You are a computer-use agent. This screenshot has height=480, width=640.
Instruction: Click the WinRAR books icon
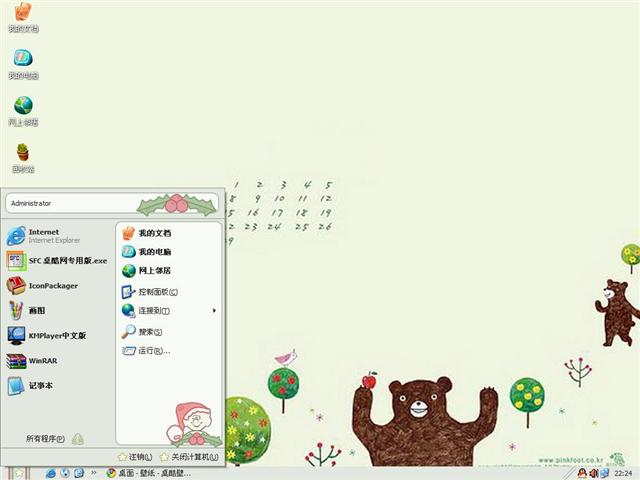pos(16,361)
